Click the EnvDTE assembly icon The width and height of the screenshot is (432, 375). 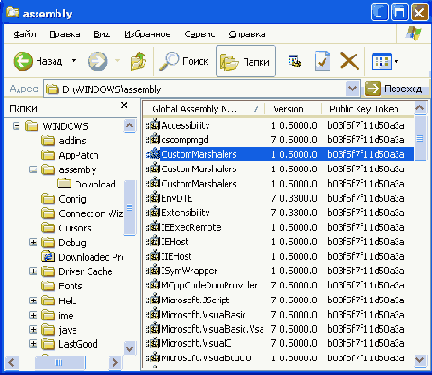tap(153, 198)
